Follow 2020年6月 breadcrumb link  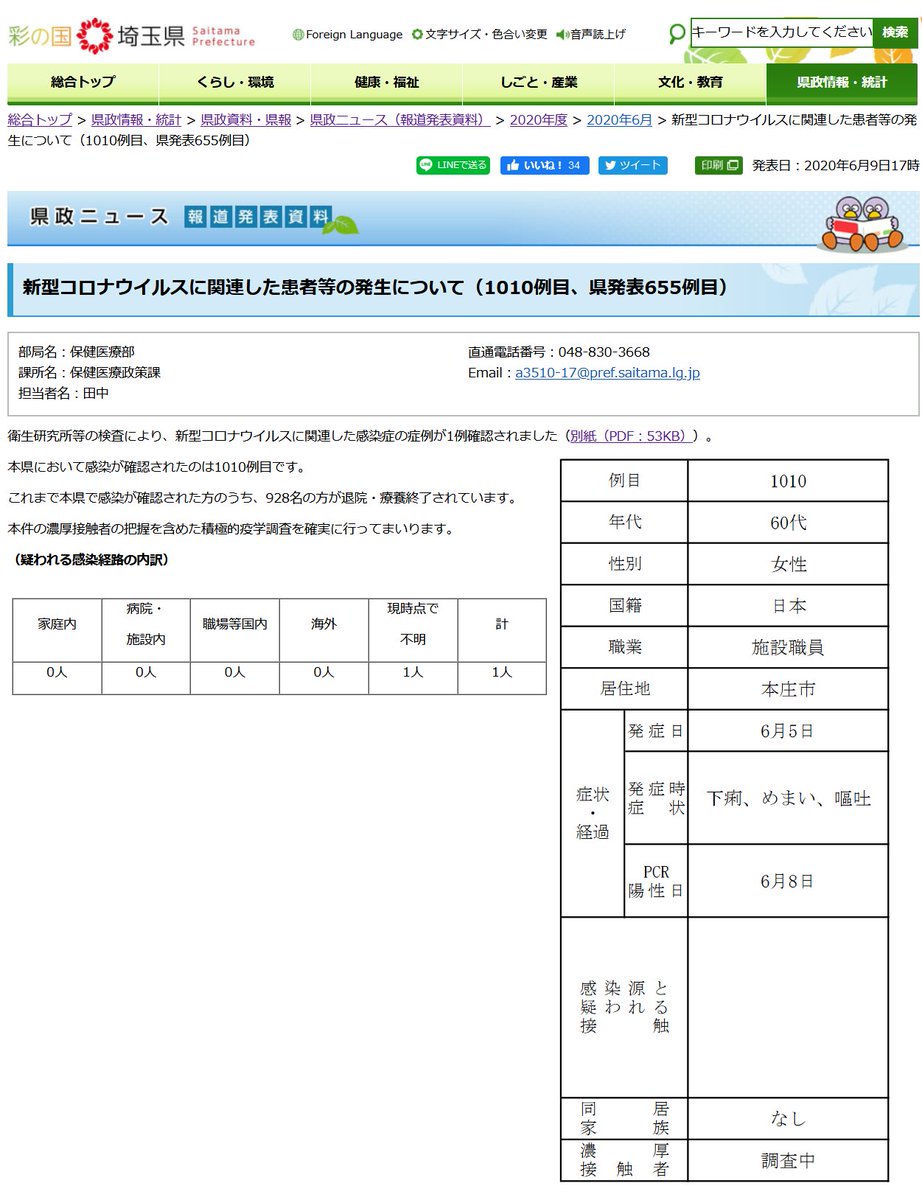619,120
